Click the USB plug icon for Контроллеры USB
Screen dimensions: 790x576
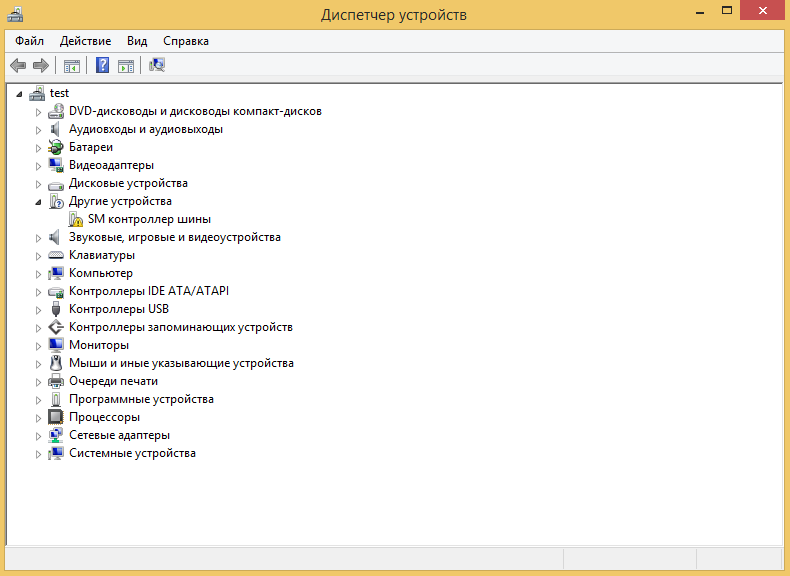tap(56, 309)
